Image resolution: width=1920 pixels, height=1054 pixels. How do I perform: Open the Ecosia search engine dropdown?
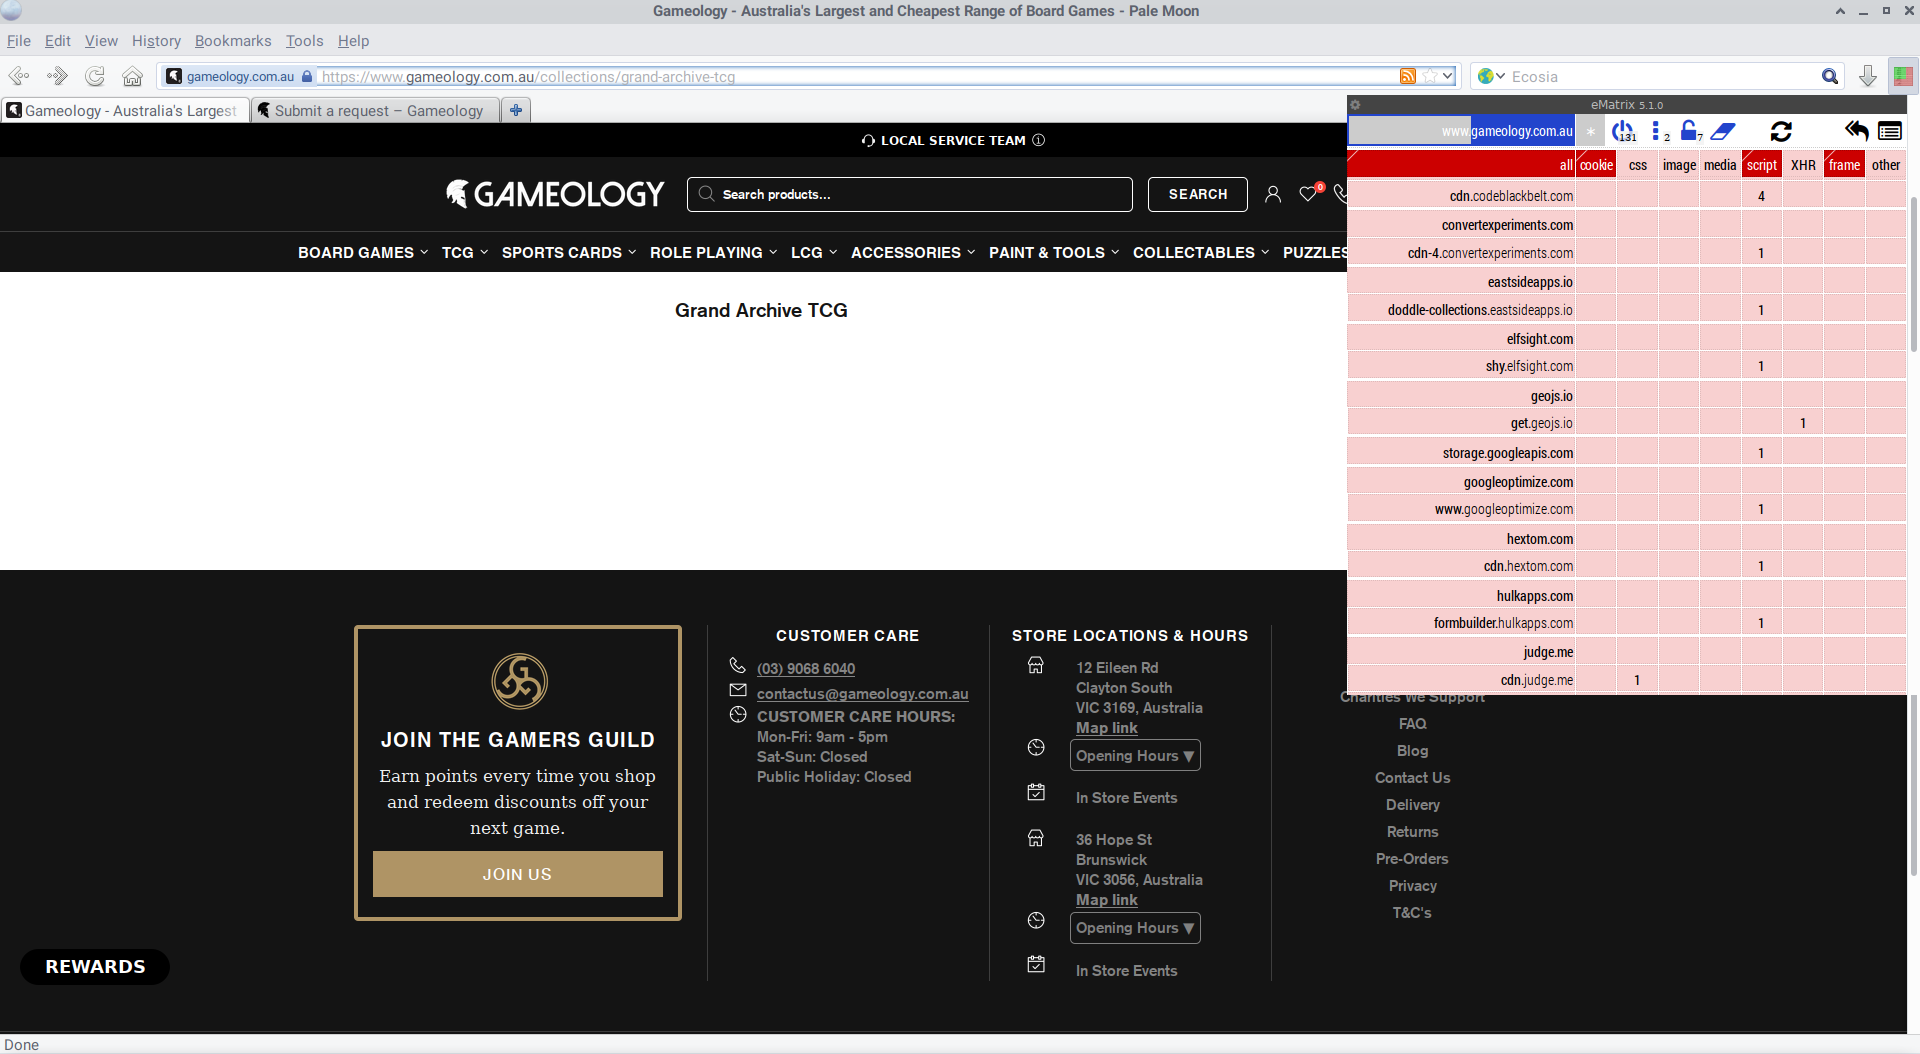(x=1492, y=76)
